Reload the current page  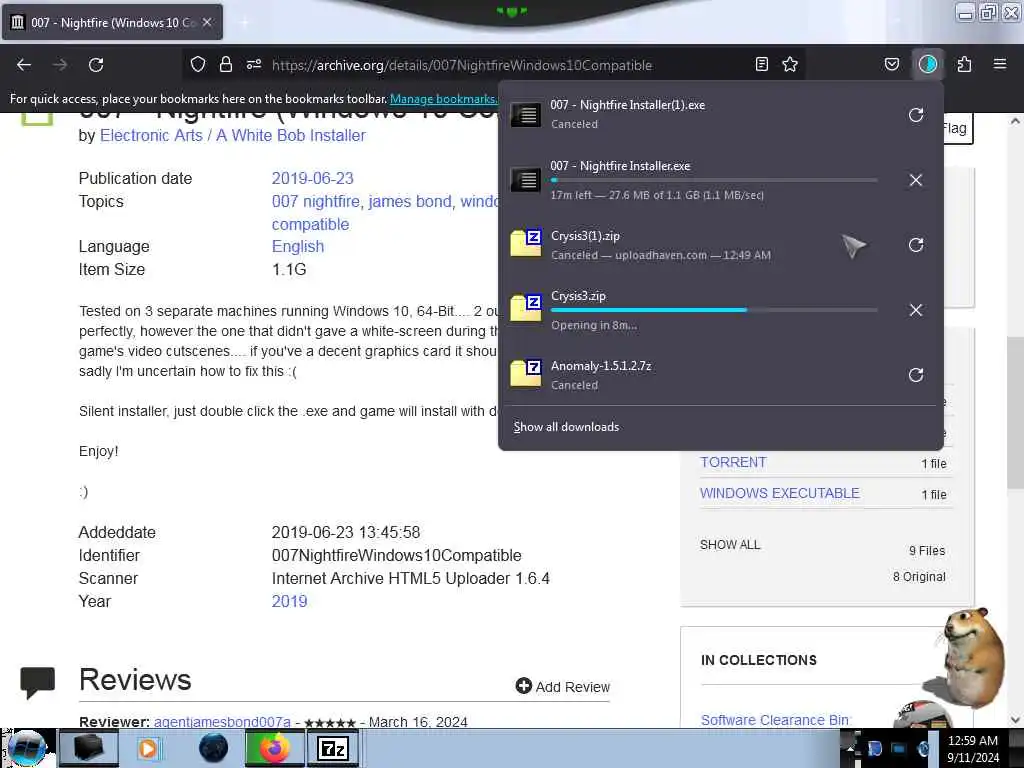(96, 65)
